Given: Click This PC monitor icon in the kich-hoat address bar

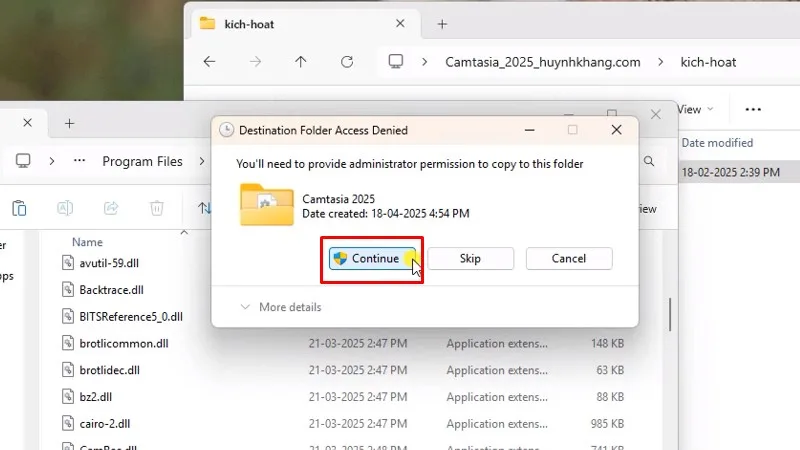Looking at the screenshot, I should (x=395, y=62).
